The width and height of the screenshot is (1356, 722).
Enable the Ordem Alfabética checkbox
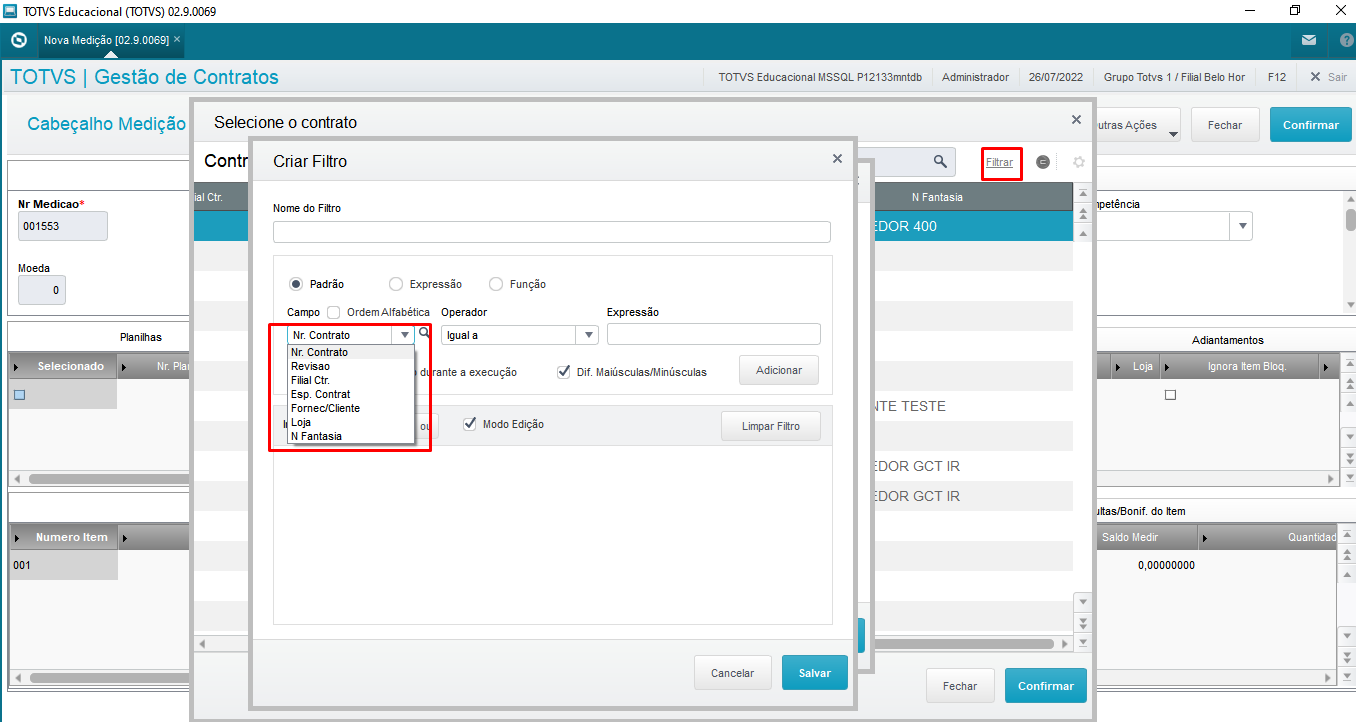point(334,312)
